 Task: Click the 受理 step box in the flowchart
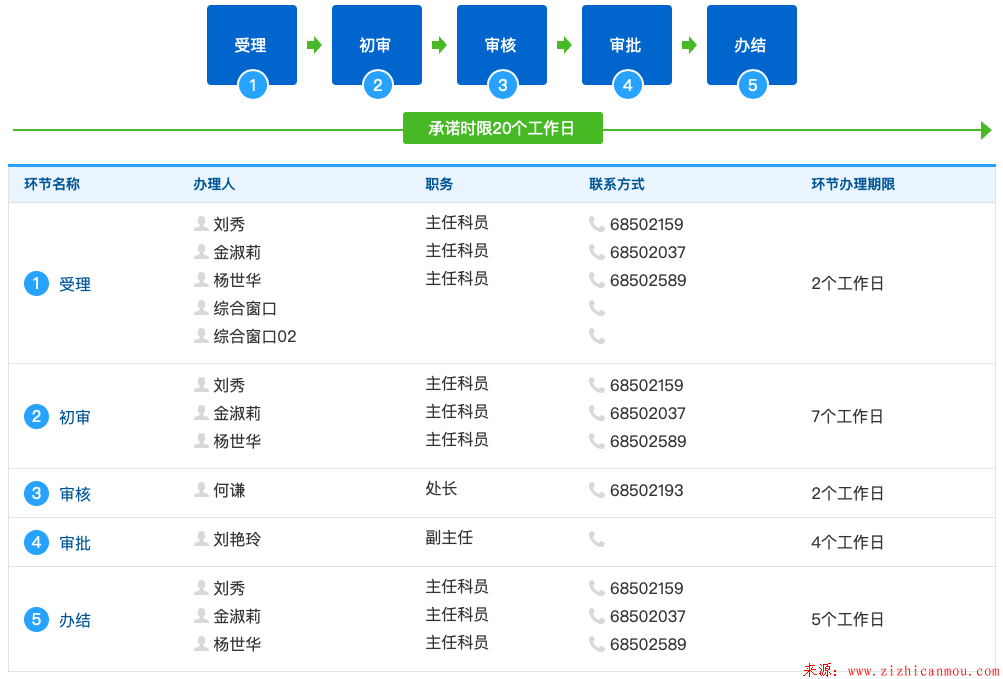click(x=251, y=45)
